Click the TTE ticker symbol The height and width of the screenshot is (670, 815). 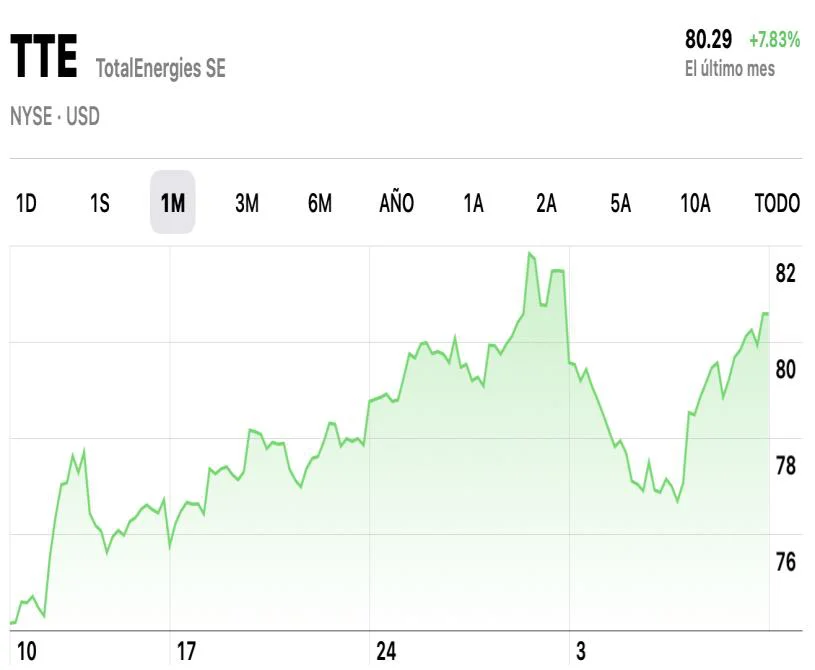44,59
